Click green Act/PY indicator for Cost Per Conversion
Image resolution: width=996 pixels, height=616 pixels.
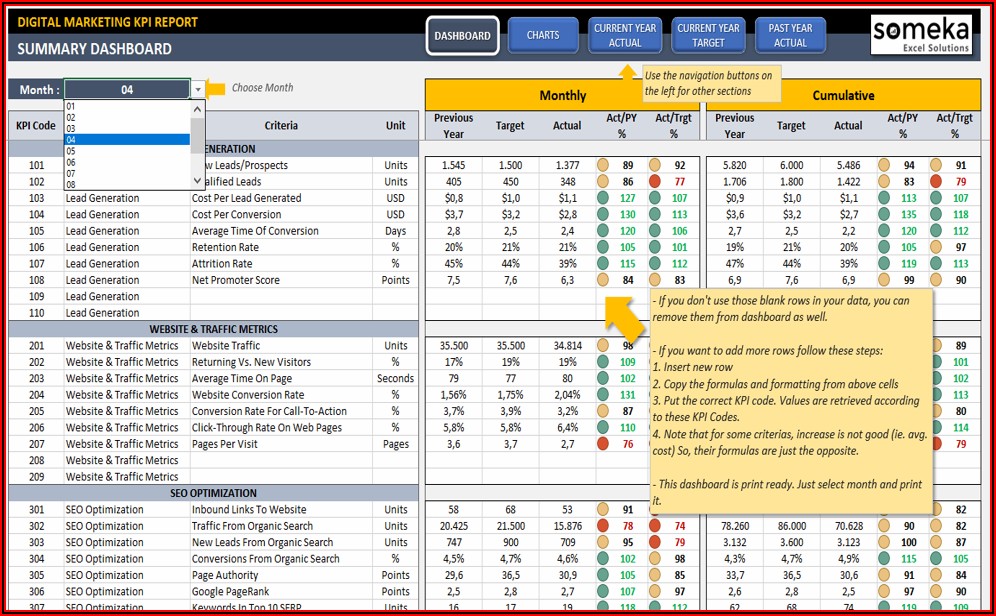coord(604,214)
